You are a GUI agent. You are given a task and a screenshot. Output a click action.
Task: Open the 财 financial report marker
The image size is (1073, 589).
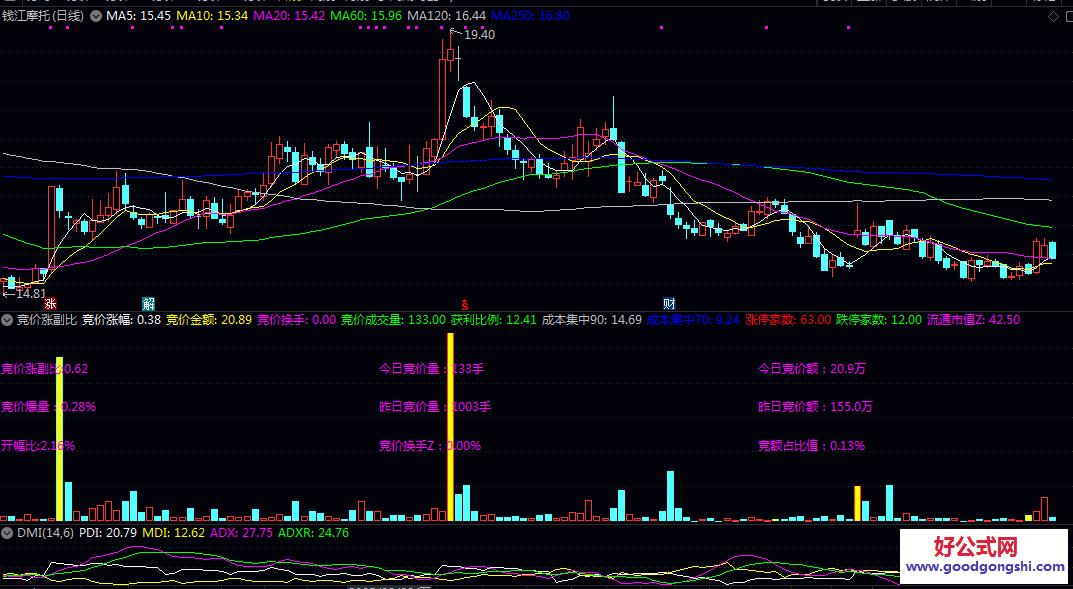(669, 304)
